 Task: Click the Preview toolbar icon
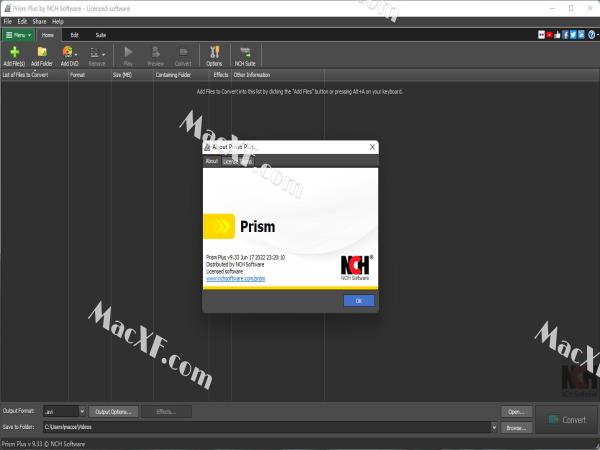pyautogui.click(x=155, y=52)
